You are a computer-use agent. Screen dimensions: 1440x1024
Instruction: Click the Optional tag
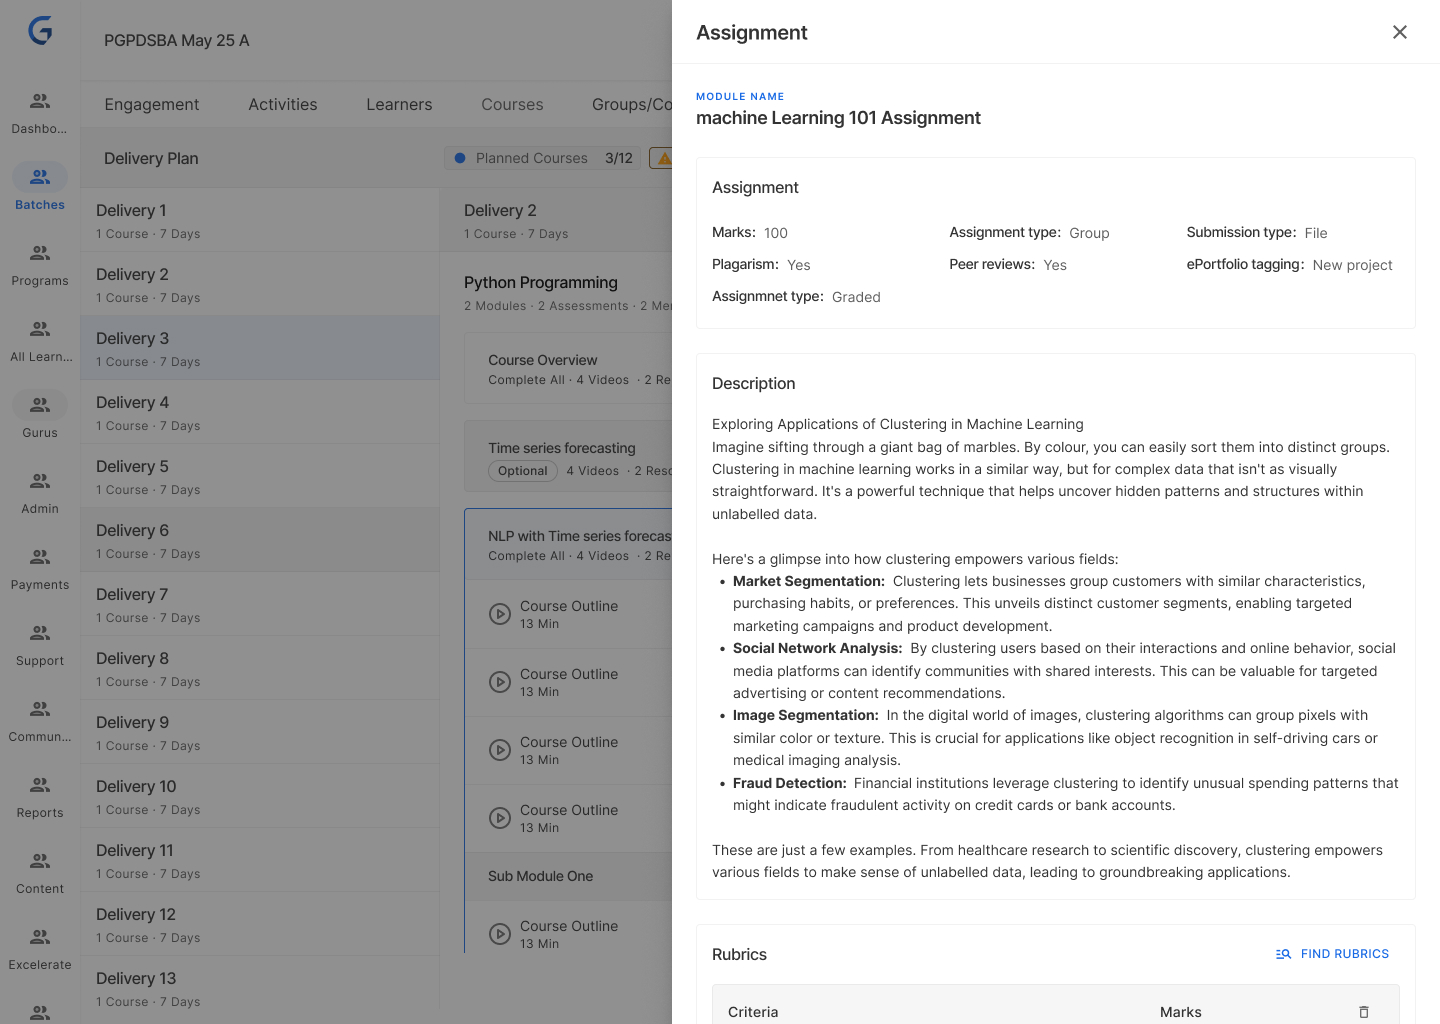click(522, 471)
